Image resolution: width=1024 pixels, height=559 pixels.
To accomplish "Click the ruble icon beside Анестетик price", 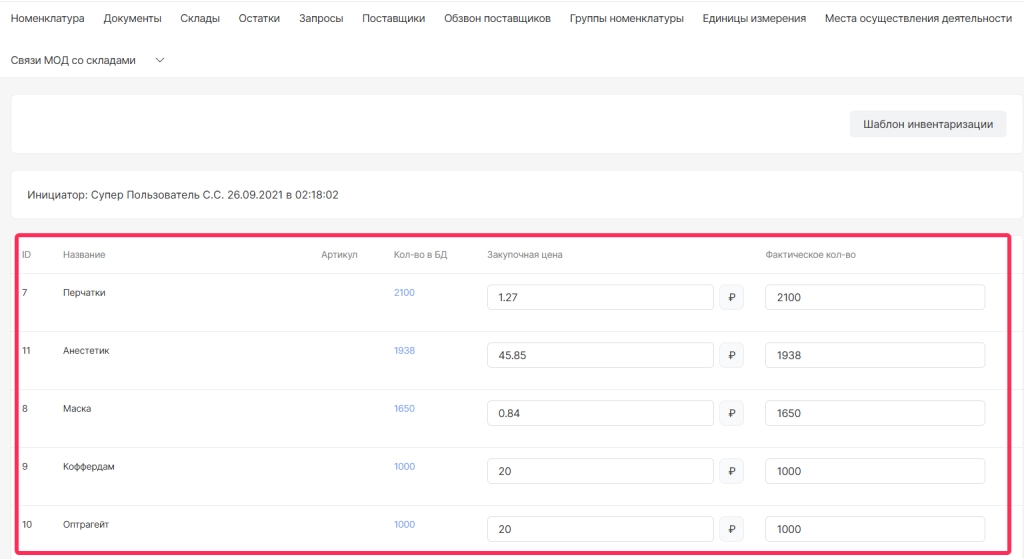I will click(x=731, y=355).
